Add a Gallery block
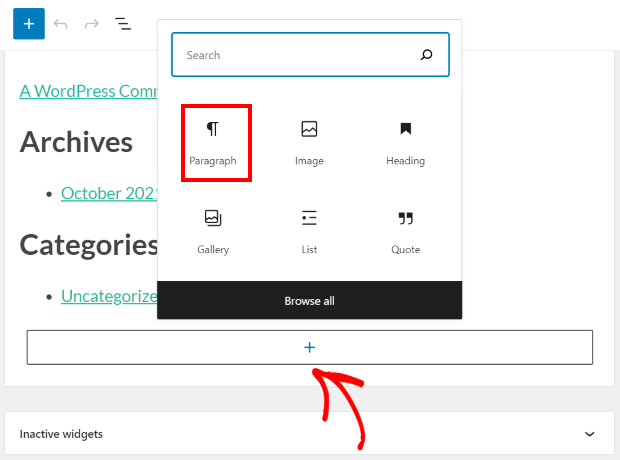620x460 pixels. [x=213, y=232]
